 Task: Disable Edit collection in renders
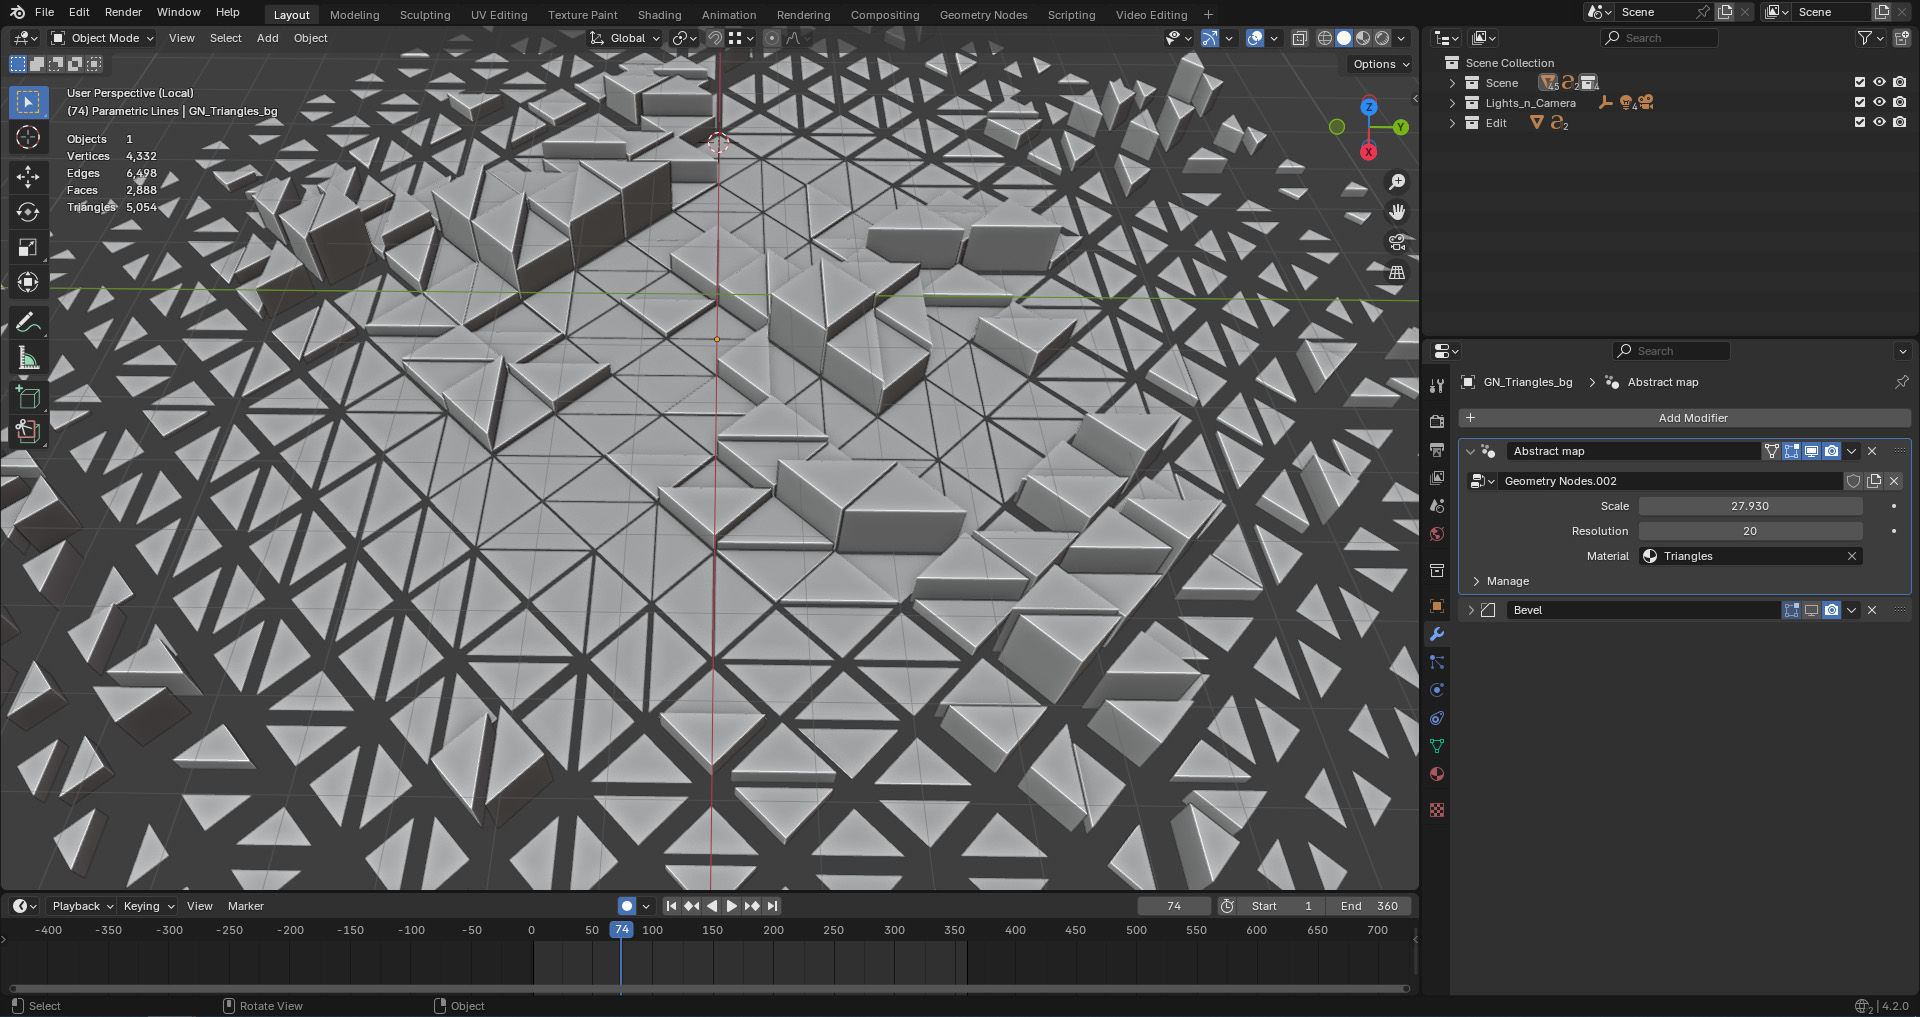tap(1899, 122)
